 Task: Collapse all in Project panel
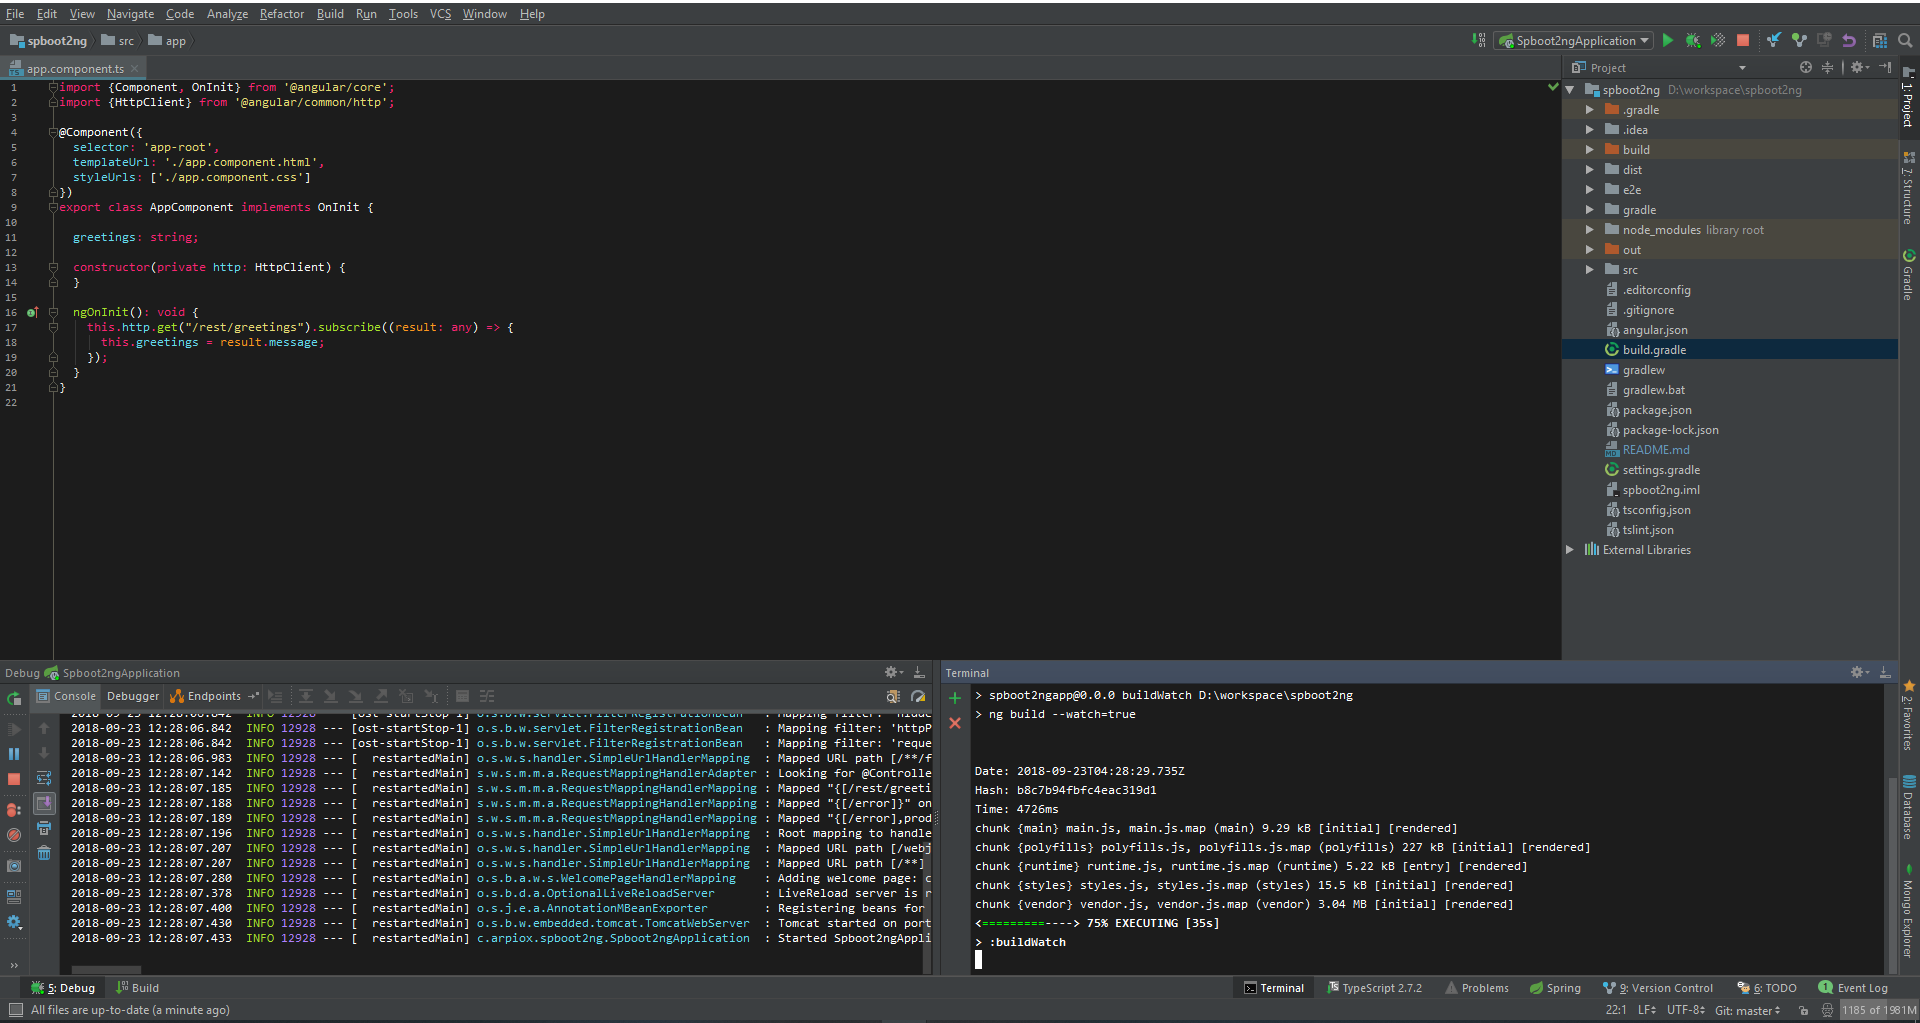pyautogui.click(x=1827, y=68)
